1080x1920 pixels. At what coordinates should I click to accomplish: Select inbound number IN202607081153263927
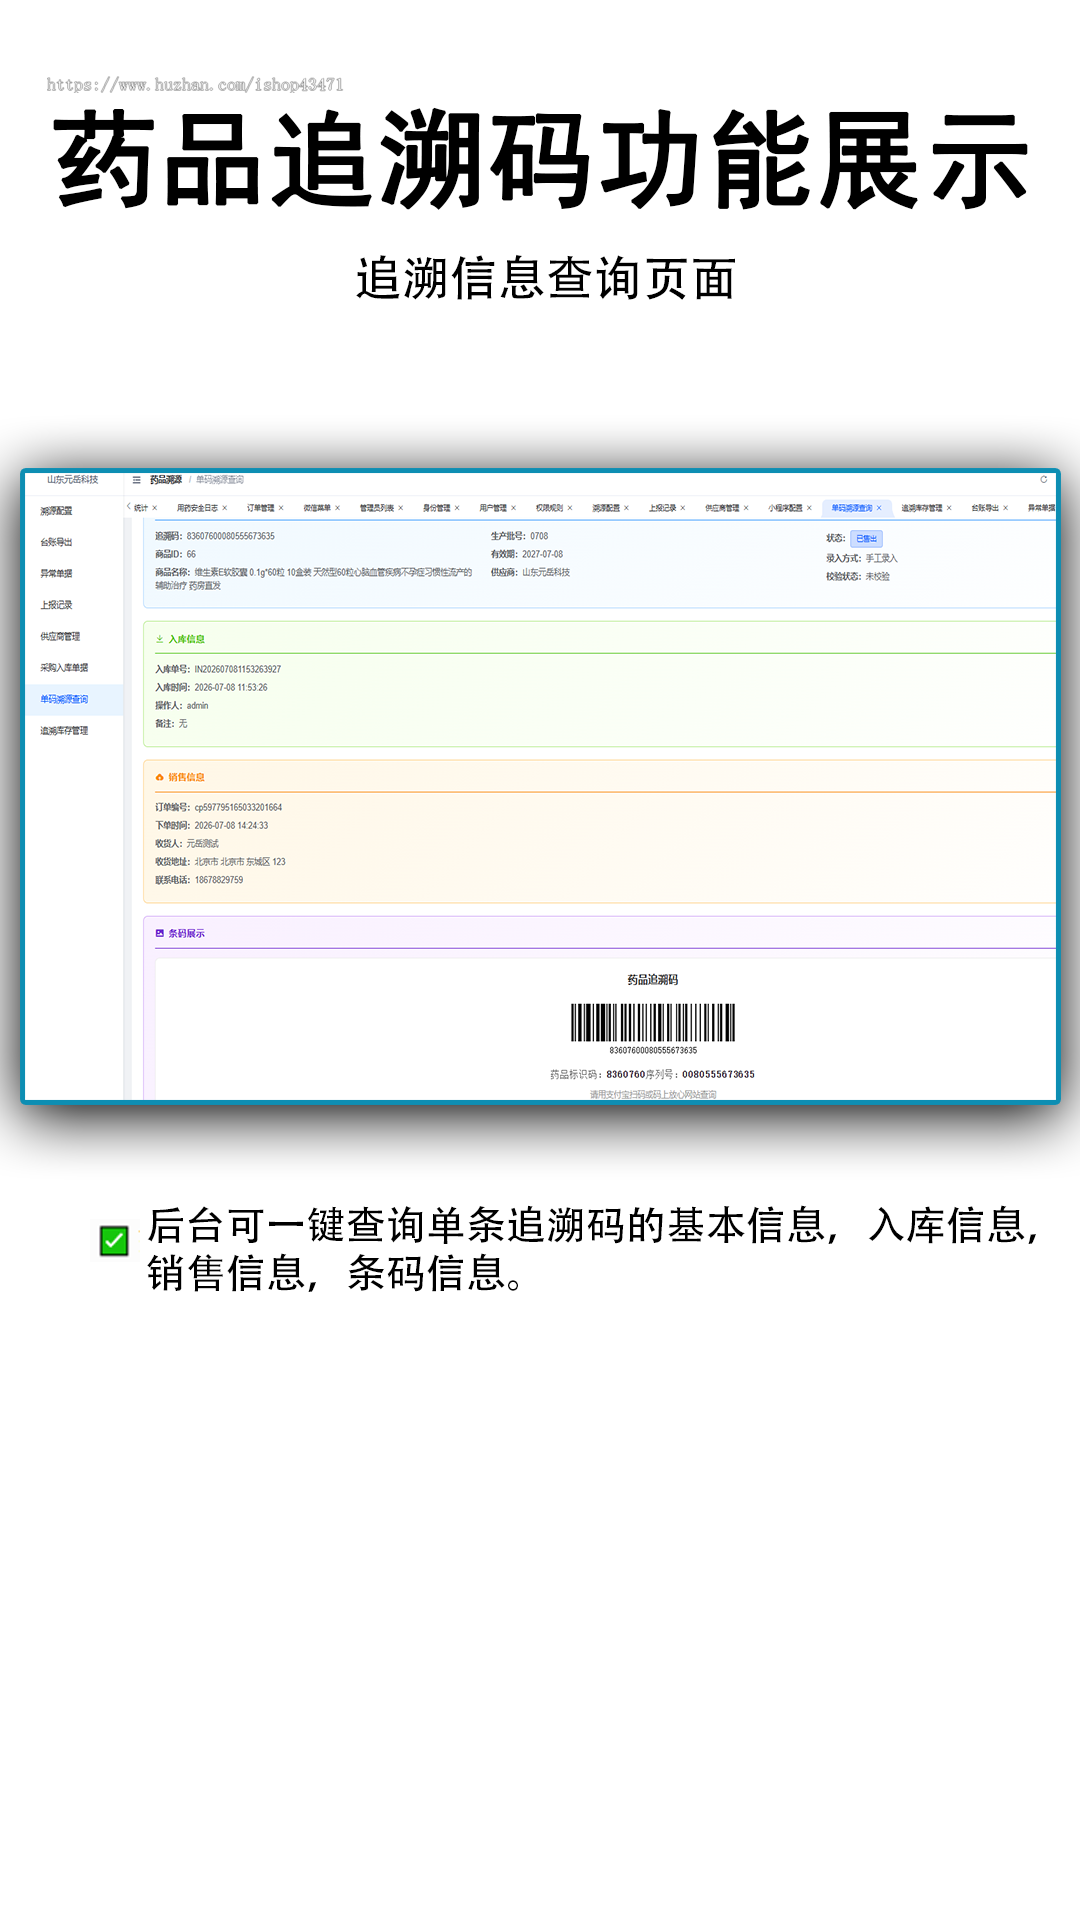[x=238, y=670]
